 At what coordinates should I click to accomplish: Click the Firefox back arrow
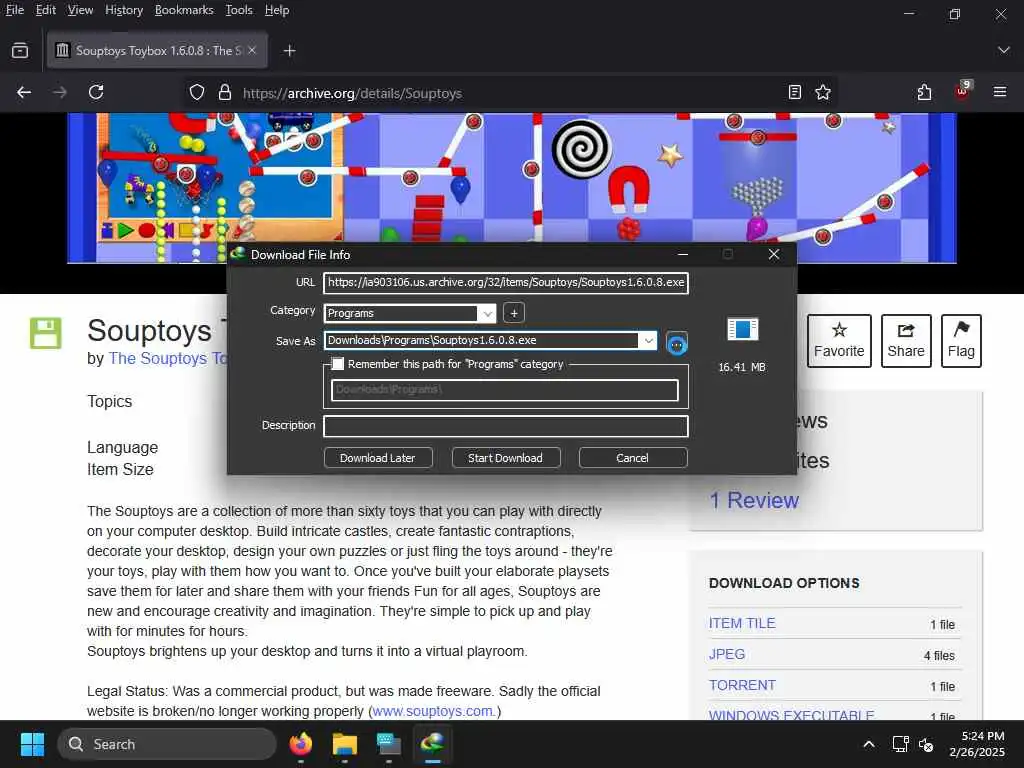tap(24, 93)
